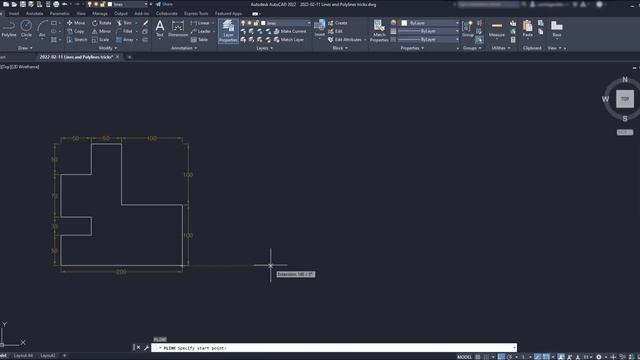Click the Mirror tool
This screenshot has width=640, height=360.
click(101, 31)
